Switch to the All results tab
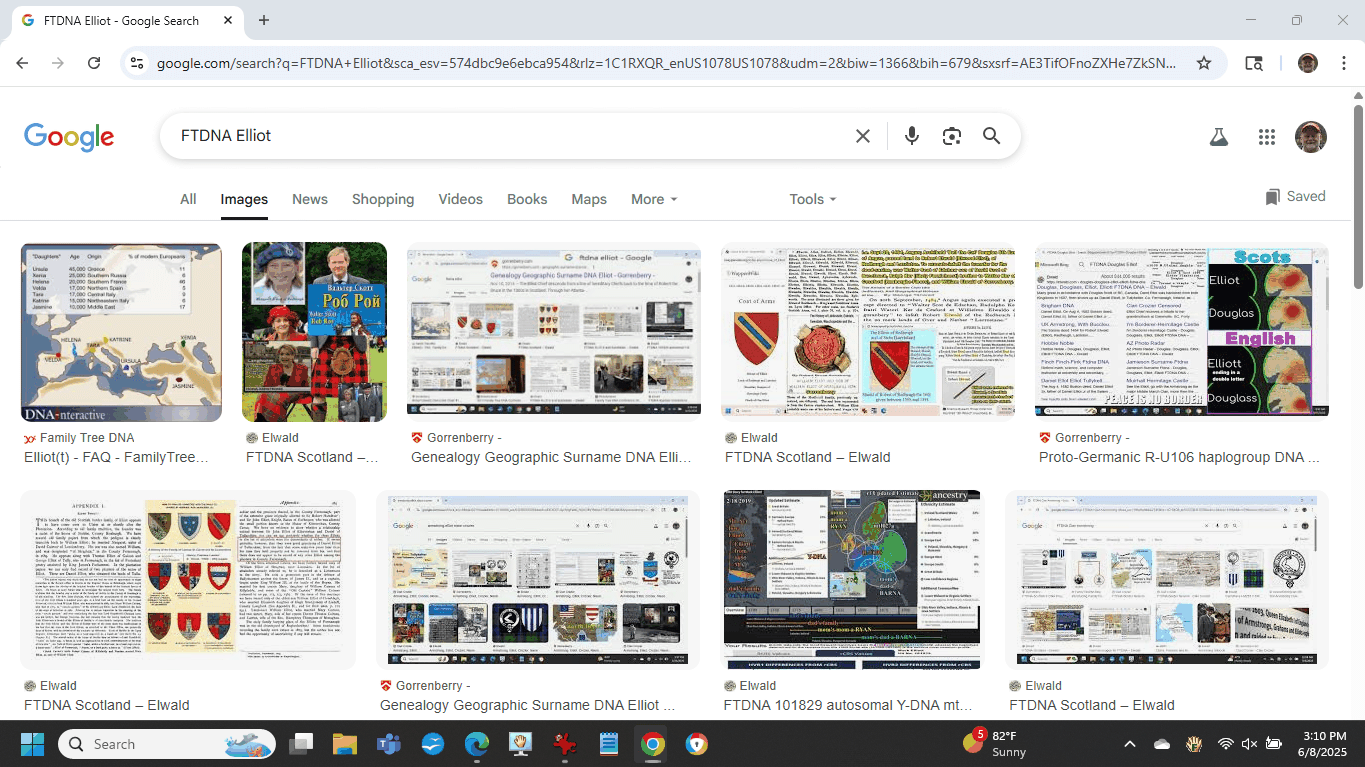The height and width of the screenshot is (767, 1365). 188,199
